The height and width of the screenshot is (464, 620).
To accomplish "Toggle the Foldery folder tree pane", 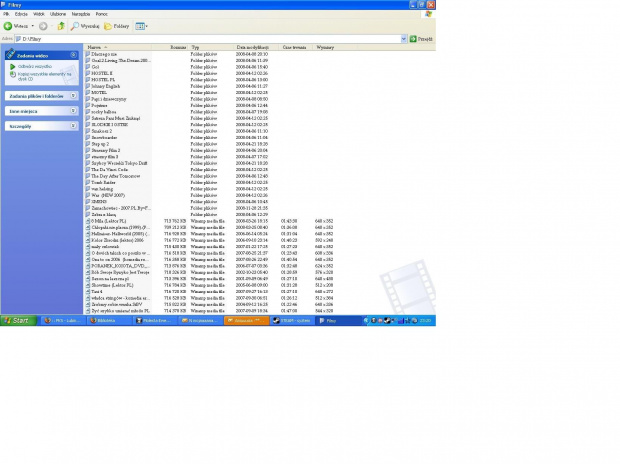I will pos(117,26).
